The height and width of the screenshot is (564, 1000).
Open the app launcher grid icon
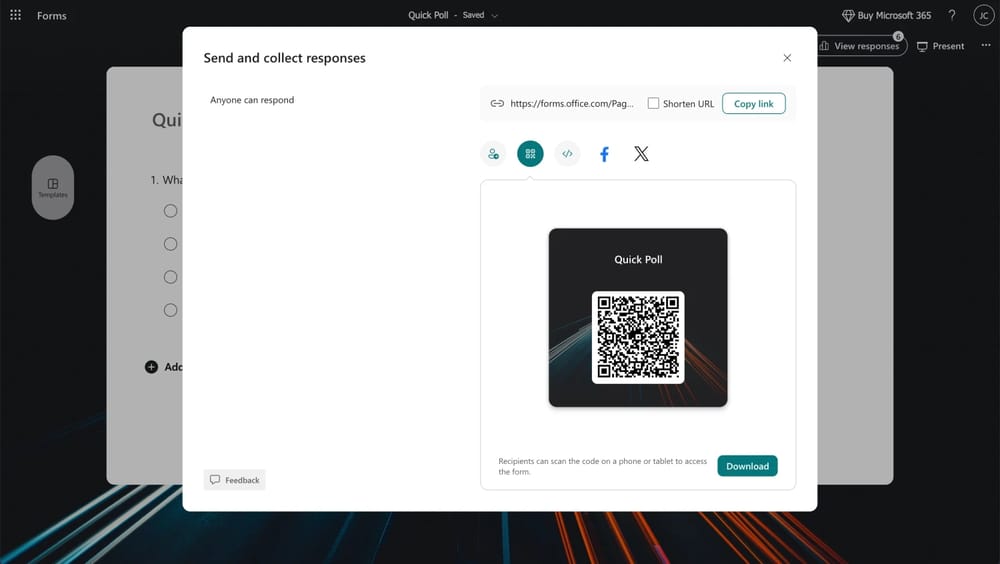[x=15, y=15]
